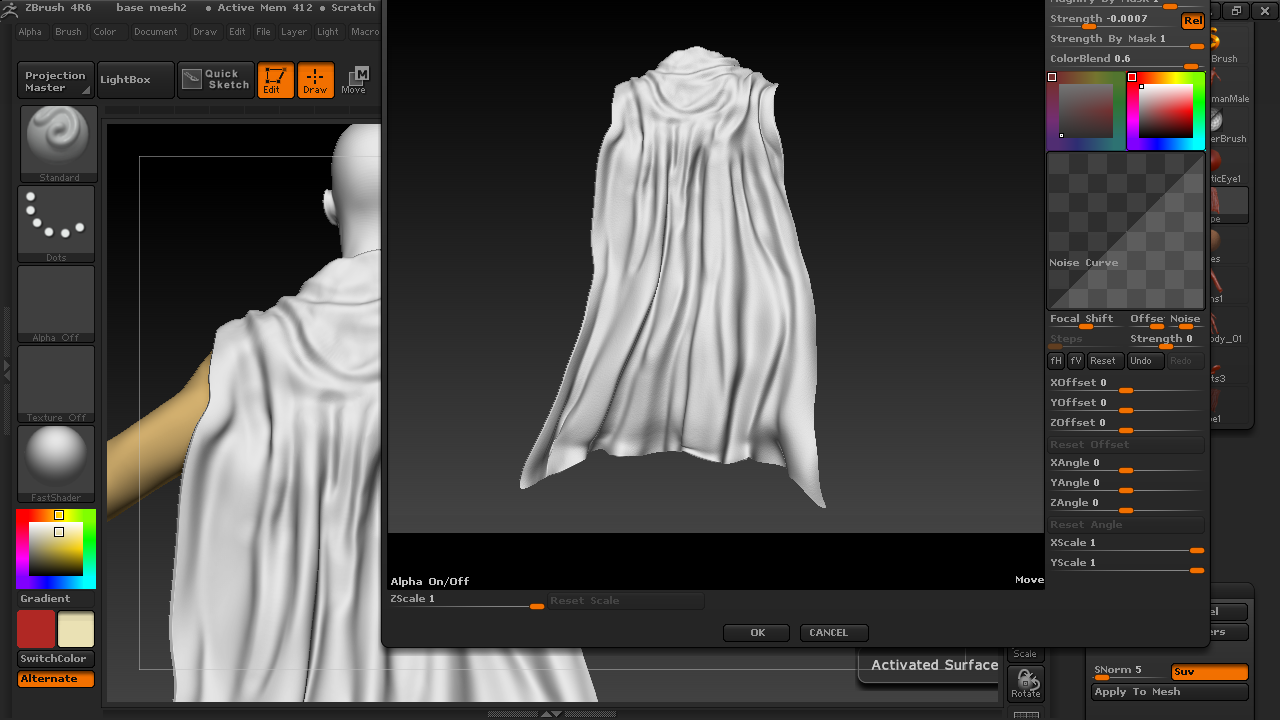
Task: Open the Brush menu
Action: tap(68, 32)
